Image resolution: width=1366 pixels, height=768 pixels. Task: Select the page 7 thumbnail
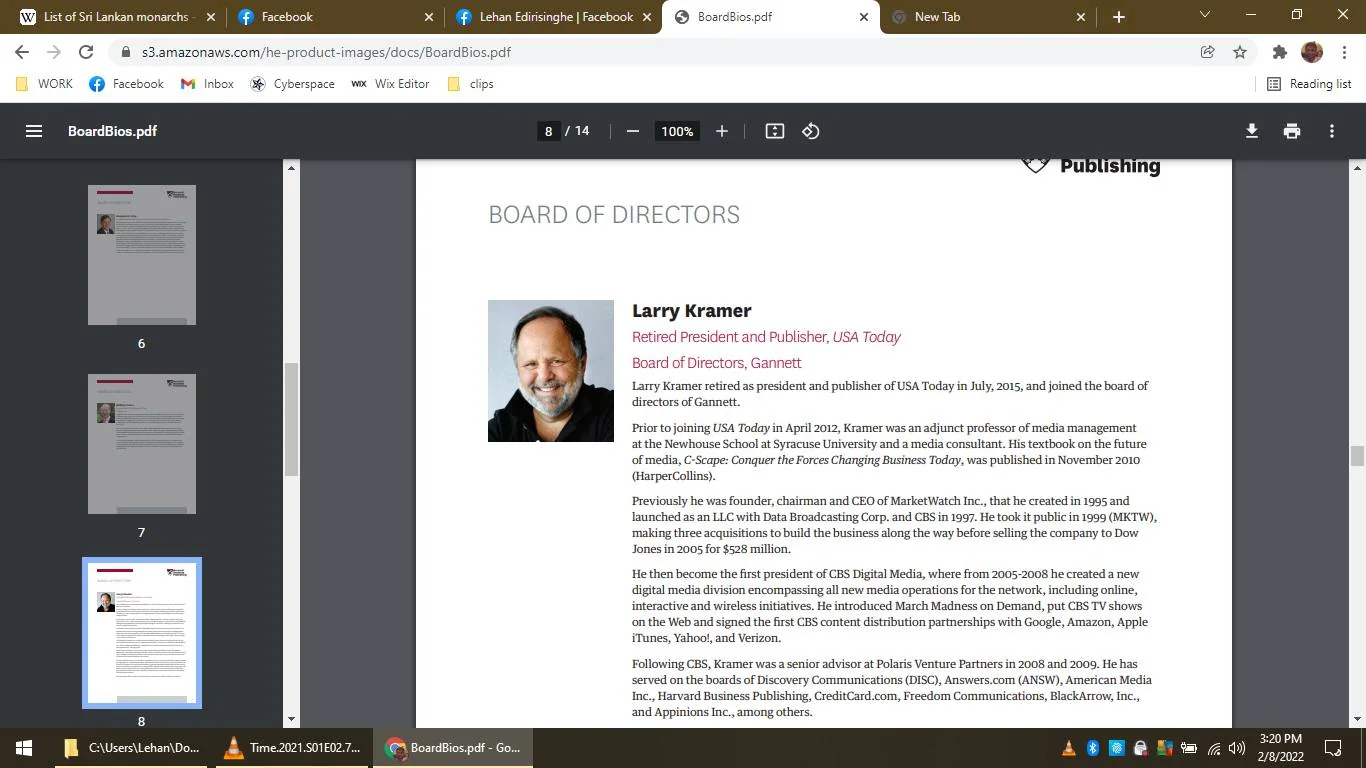[142, 444]
